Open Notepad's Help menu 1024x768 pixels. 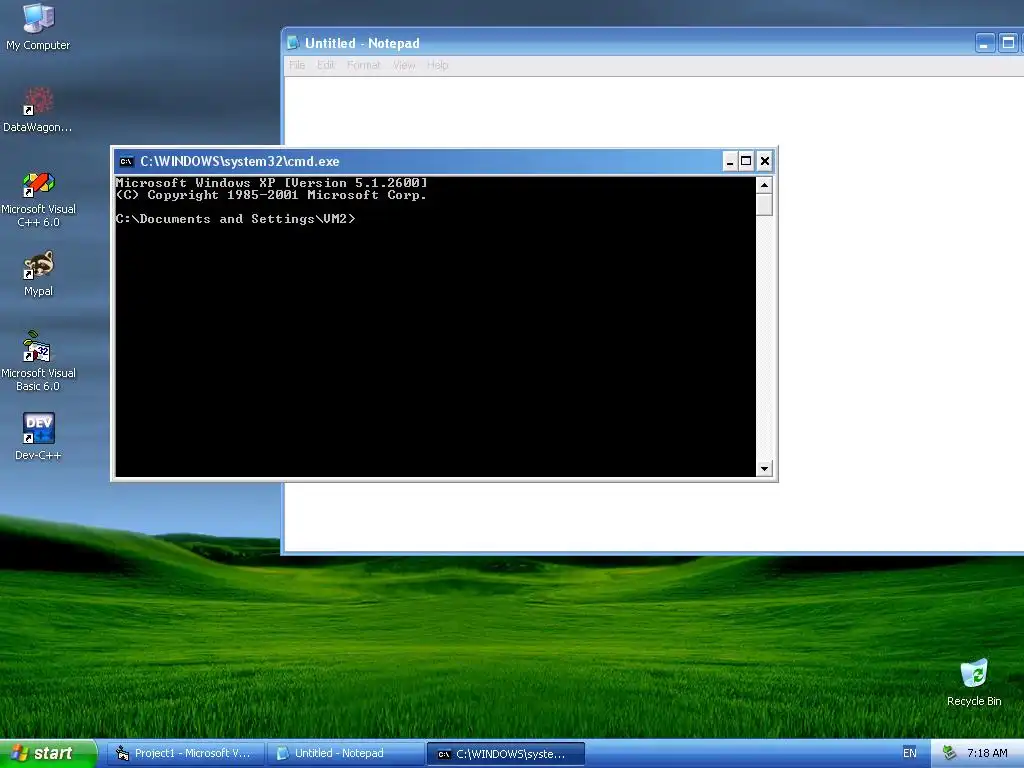(438, 65)
